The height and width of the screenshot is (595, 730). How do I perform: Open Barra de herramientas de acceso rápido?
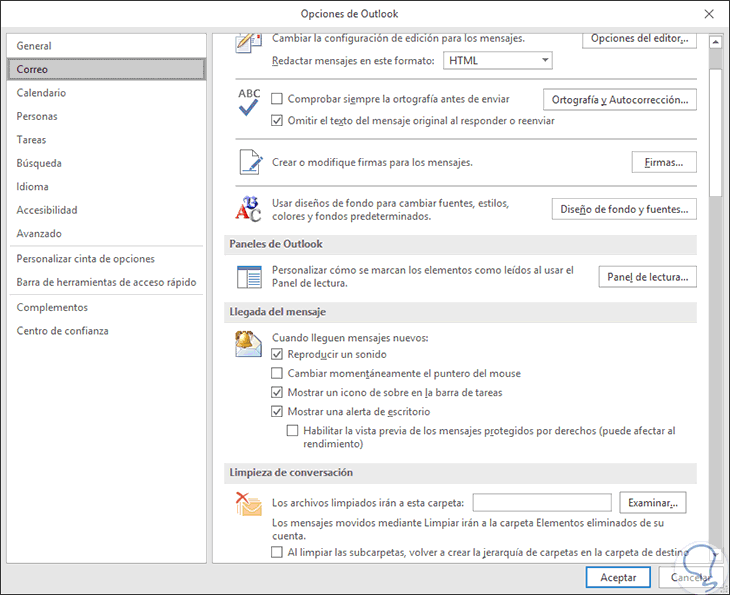click(106, 282)
